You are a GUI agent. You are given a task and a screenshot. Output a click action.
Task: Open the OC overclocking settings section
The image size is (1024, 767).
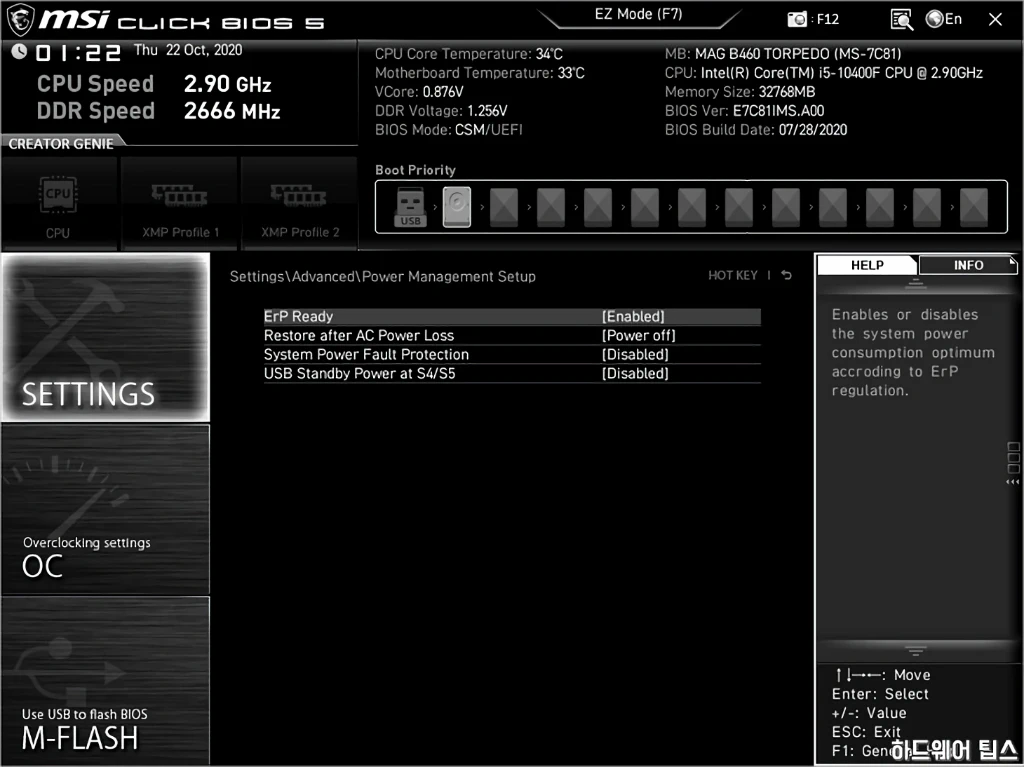(x=105, y=510)
